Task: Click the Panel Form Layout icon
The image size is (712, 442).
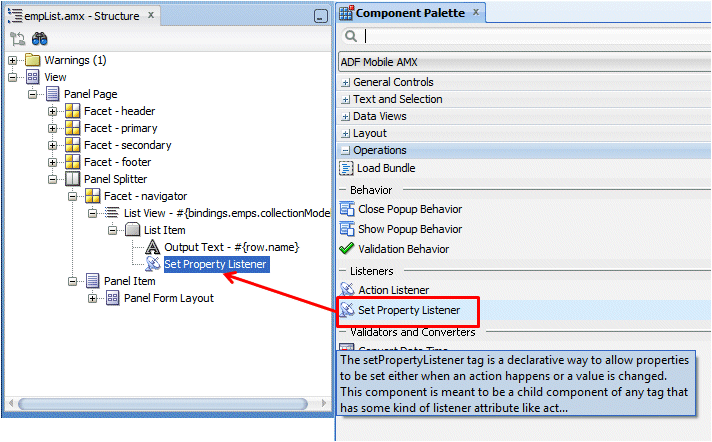Action: pos(113,298)
